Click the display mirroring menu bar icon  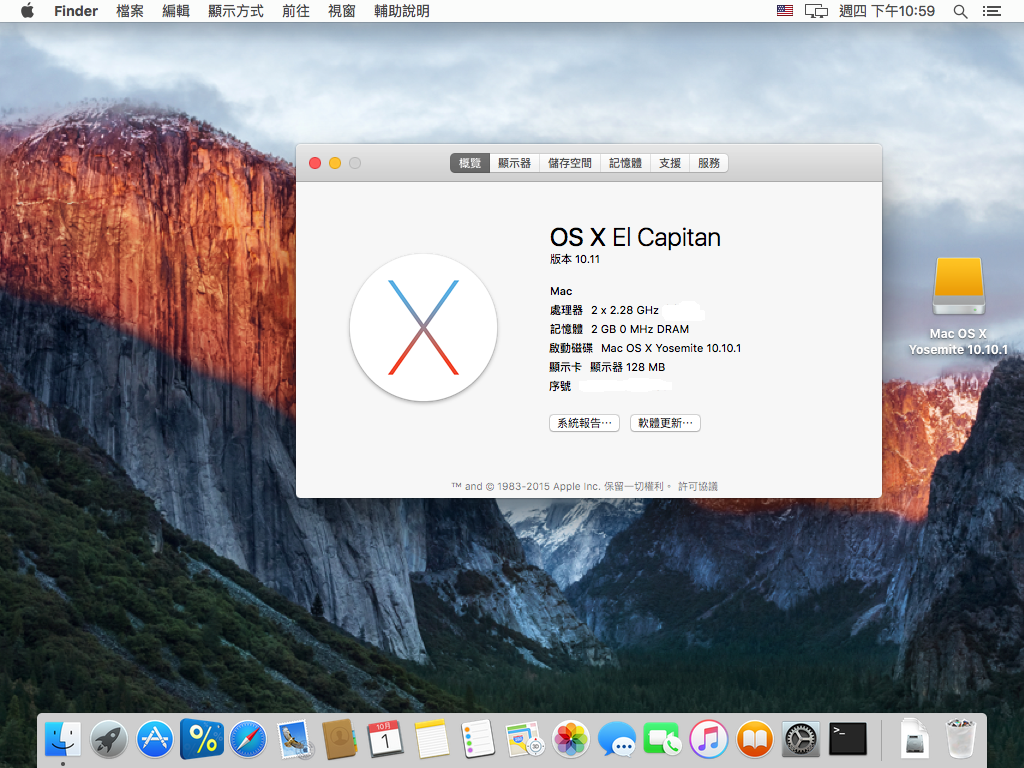[x=816, y=11]
